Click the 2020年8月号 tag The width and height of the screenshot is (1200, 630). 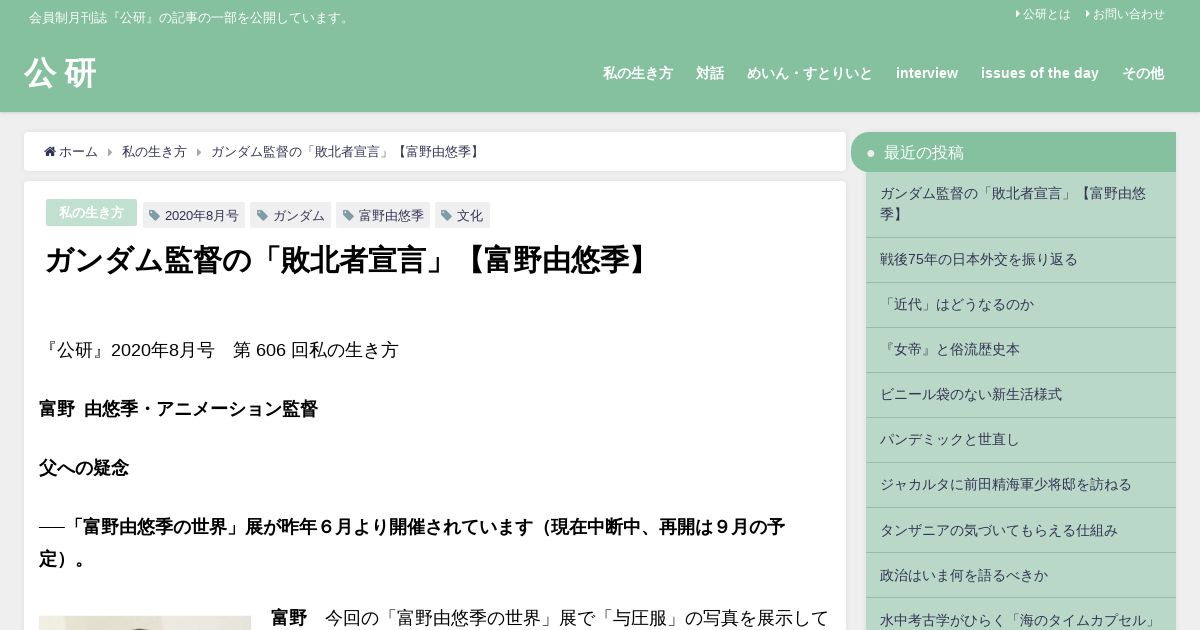(194, 215)
